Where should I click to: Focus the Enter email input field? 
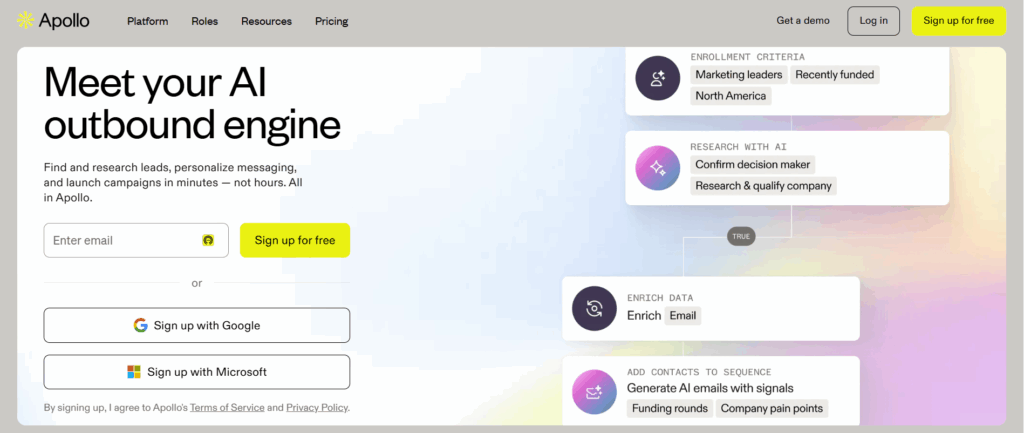pos(136,240)
